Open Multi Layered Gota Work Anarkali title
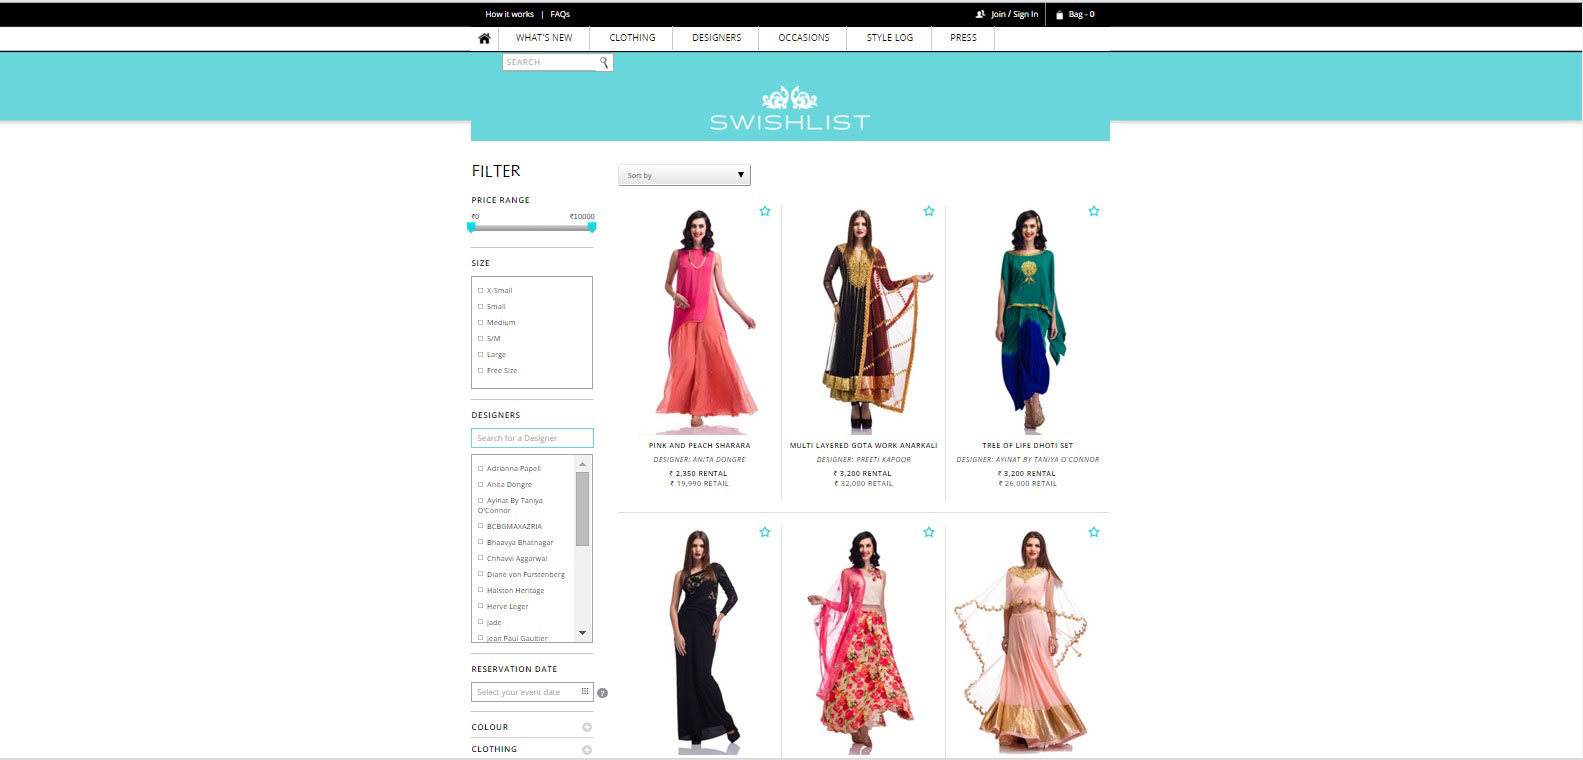 tap(864, 445)
